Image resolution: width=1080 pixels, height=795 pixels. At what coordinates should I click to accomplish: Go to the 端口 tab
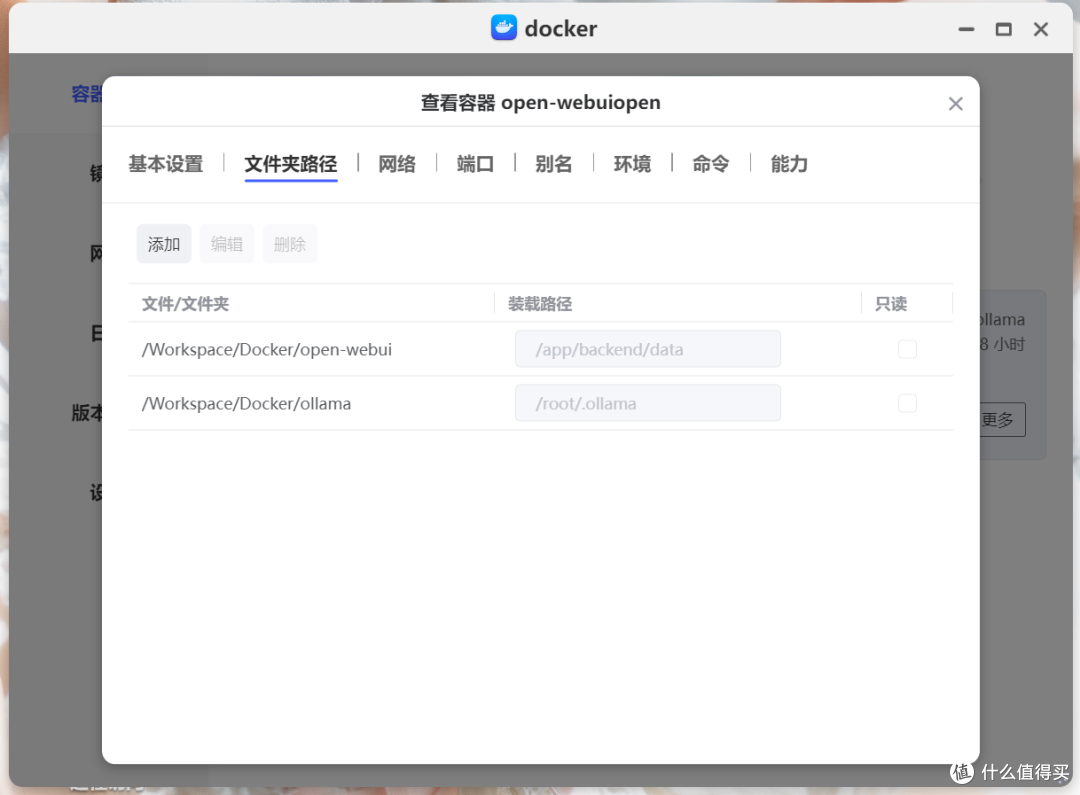475,164
